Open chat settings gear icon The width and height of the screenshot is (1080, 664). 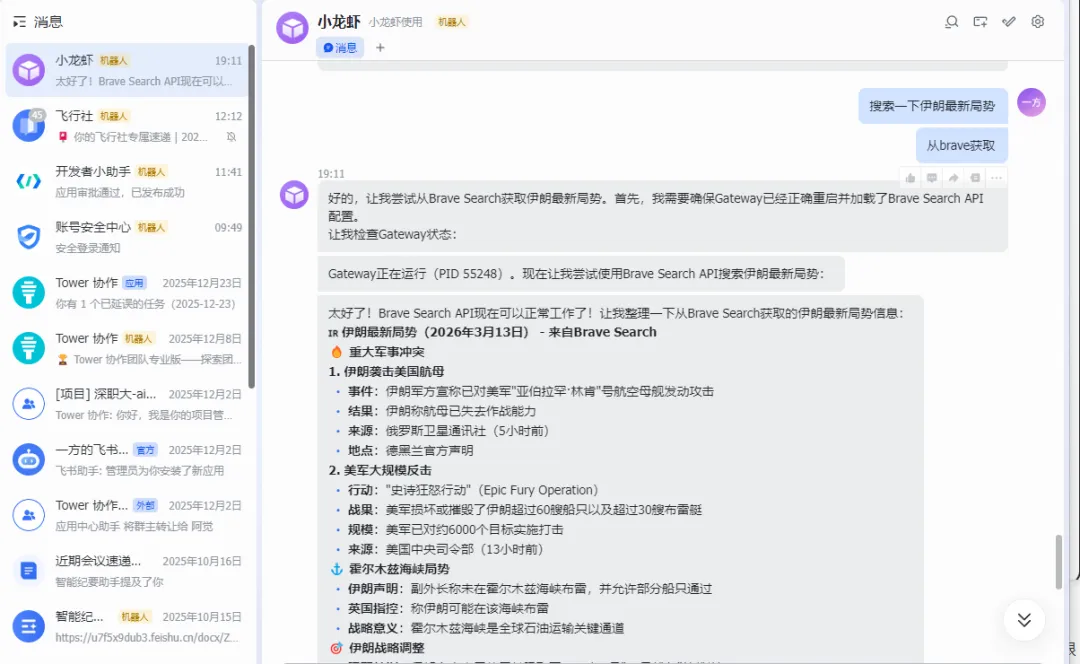click(1038, 22)
